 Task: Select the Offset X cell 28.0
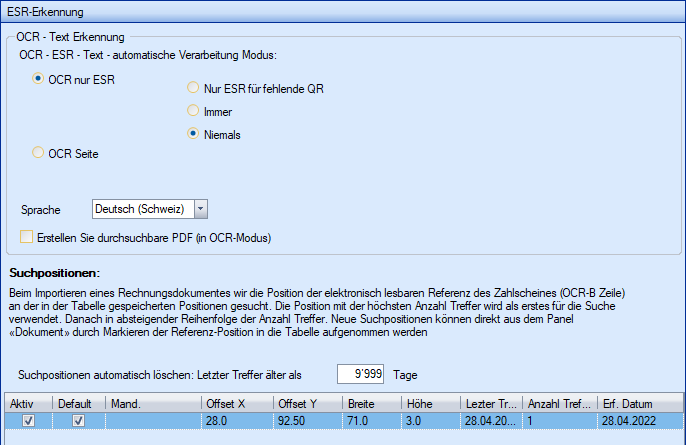coord(238,421)
